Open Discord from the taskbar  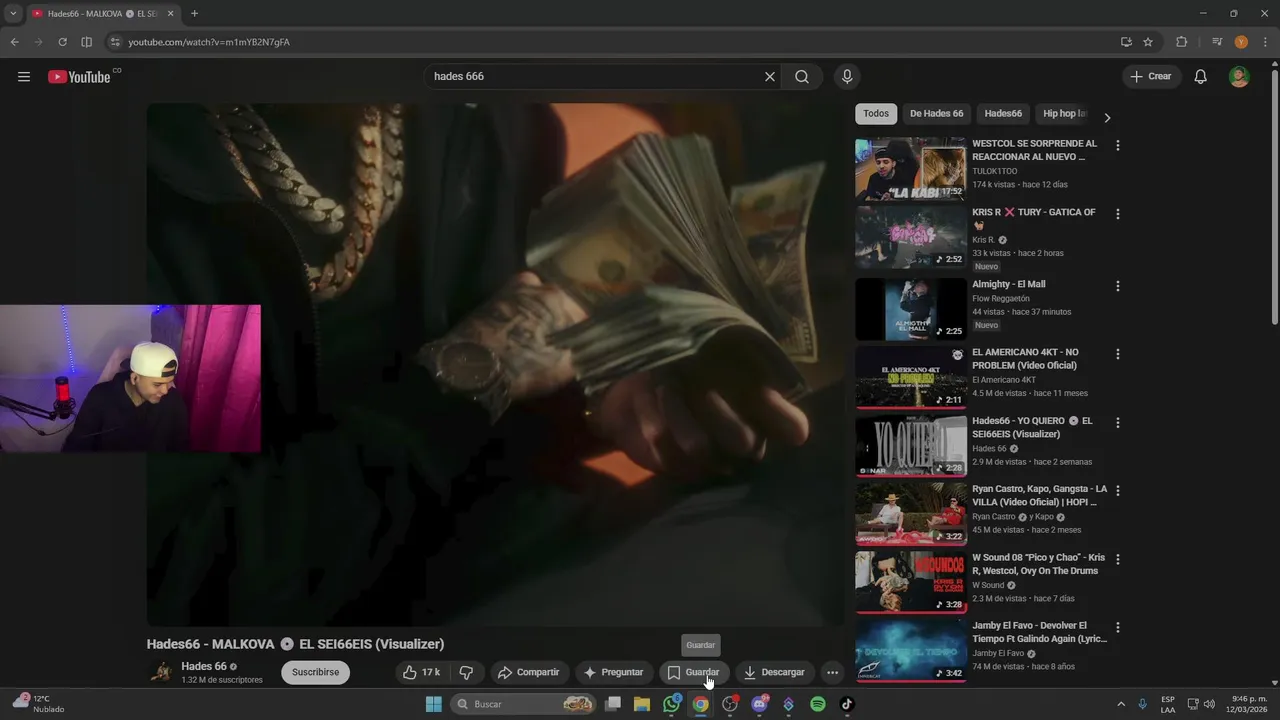pyautogui.click(x=759, y=704)
